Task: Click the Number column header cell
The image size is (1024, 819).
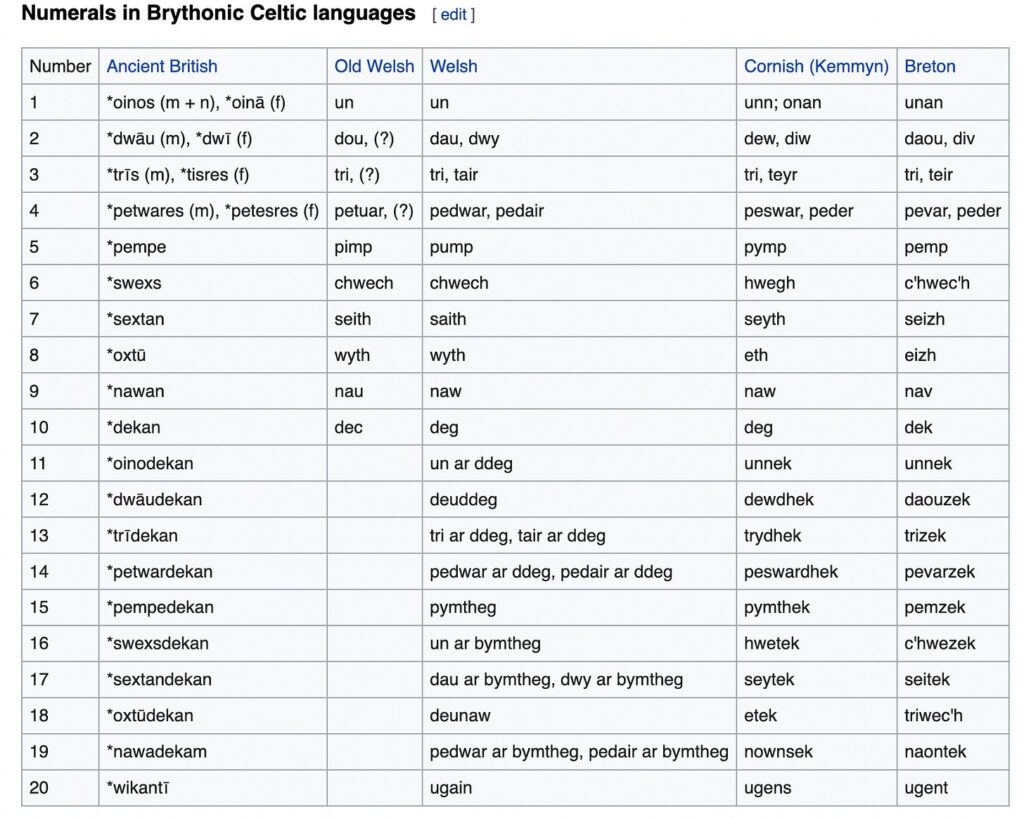Action: 60,66
